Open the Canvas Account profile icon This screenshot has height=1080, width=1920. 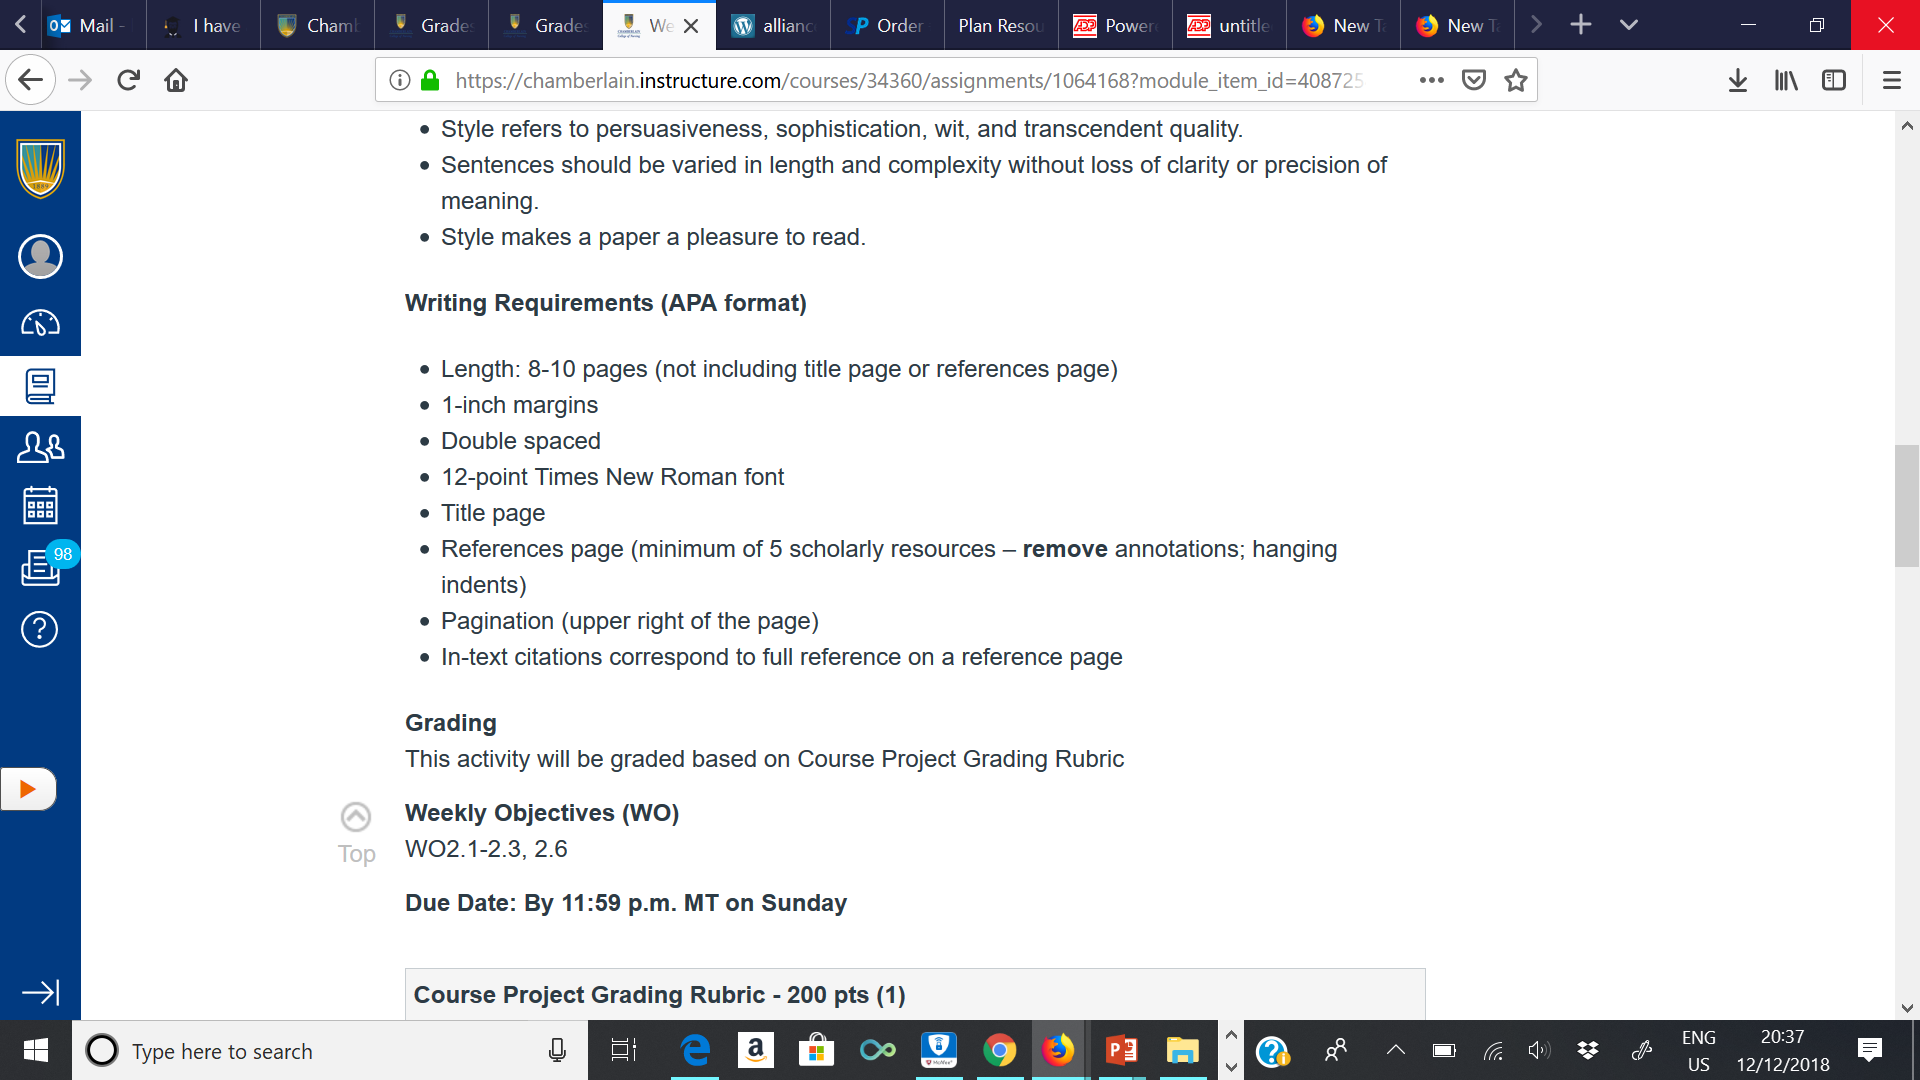40,257
